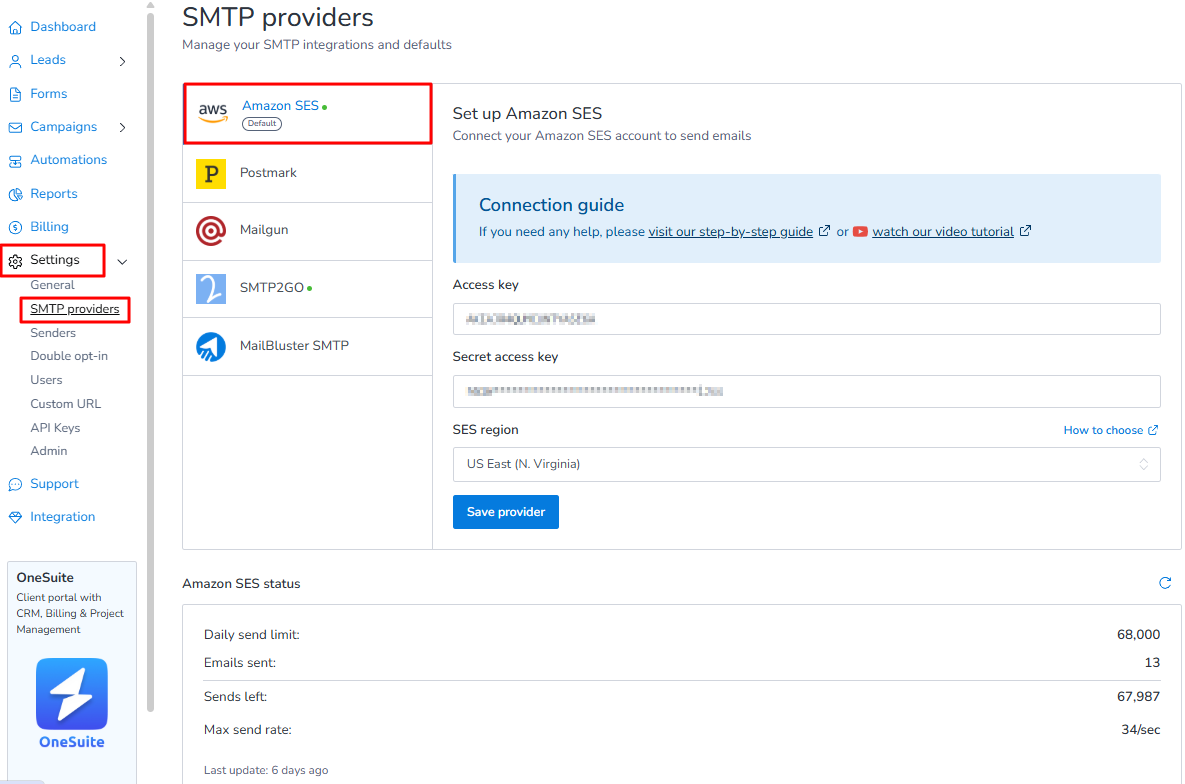
Task: Select the Amazon SES provider
Action: point(308,113)
